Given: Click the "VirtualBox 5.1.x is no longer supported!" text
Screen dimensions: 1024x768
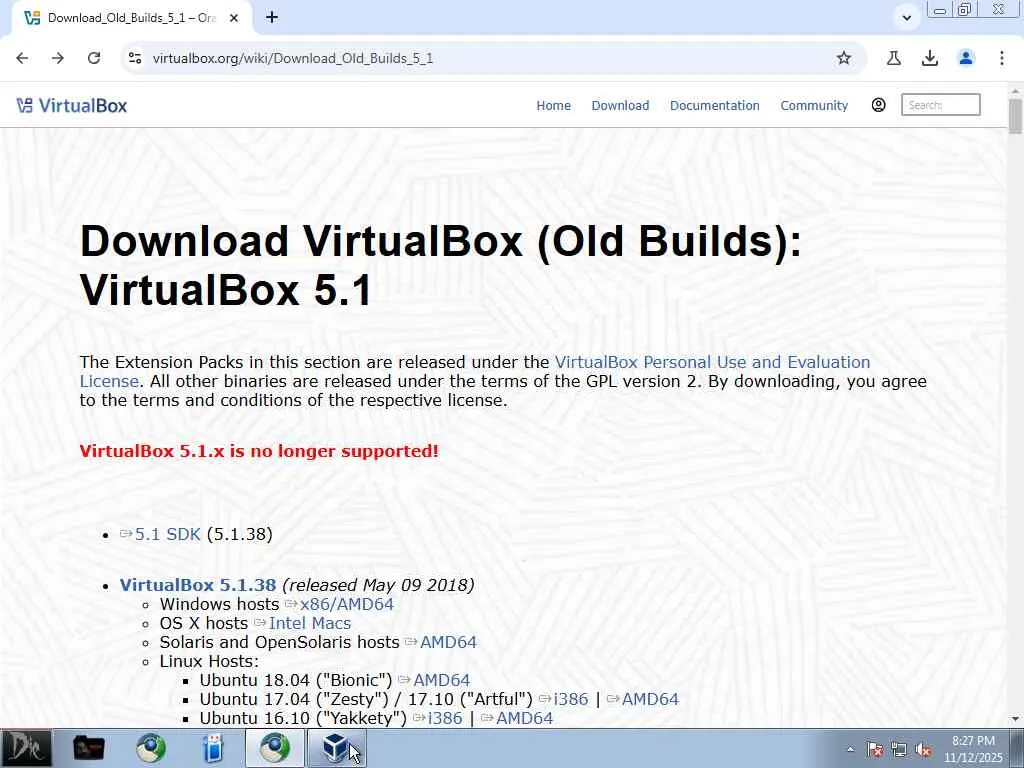Looking at the screenshot, I should 259,451.
